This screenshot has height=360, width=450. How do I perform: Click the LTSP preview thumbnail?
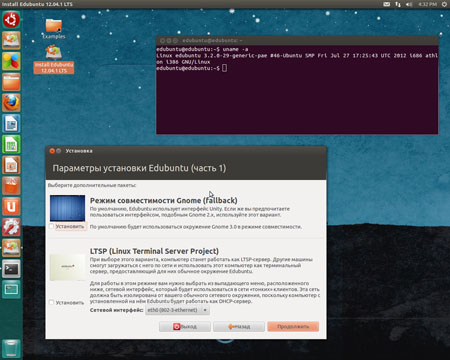click(x=67, y=267)
